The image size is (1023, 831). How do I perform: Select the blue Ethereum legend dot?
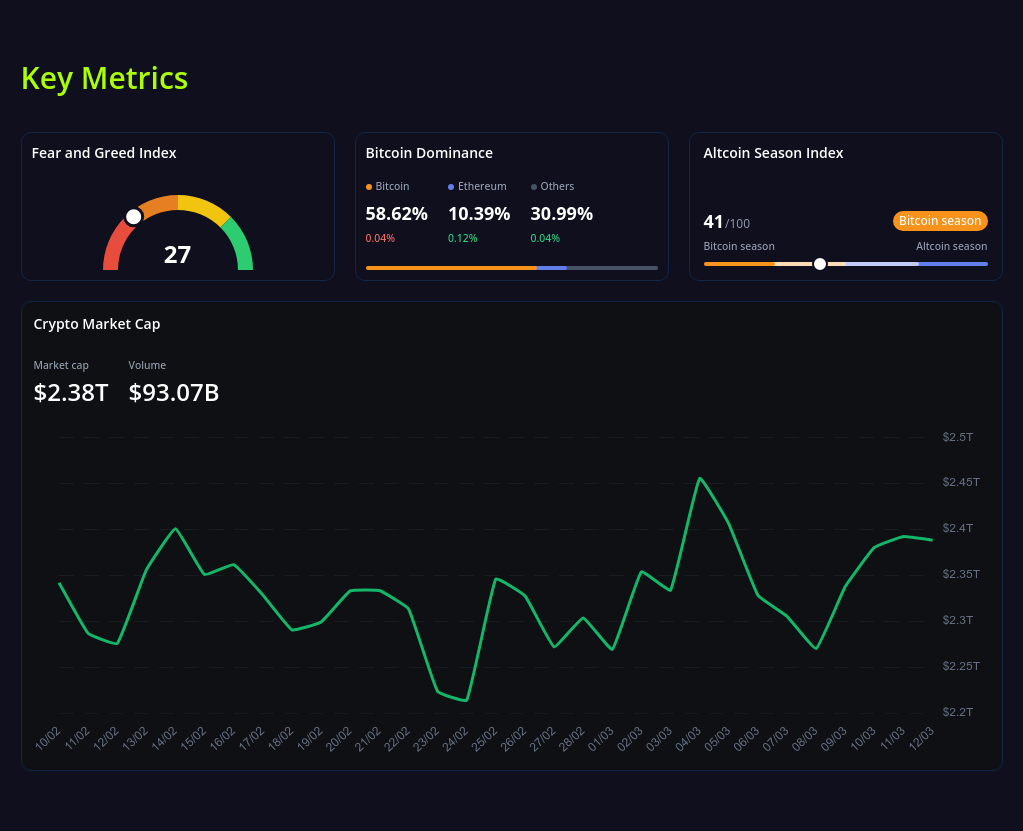452,186
